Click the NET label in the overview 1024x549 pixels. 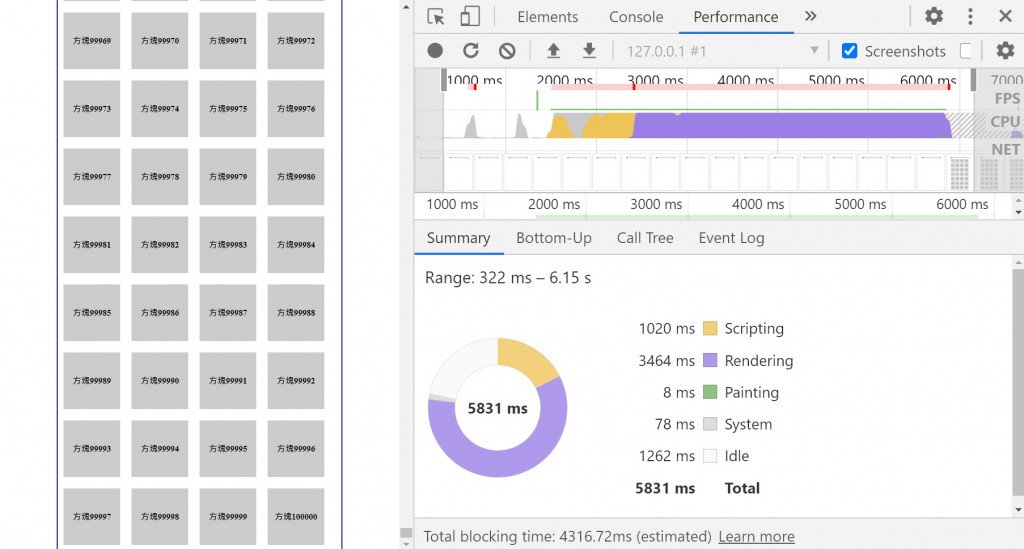coord(1006,149)
